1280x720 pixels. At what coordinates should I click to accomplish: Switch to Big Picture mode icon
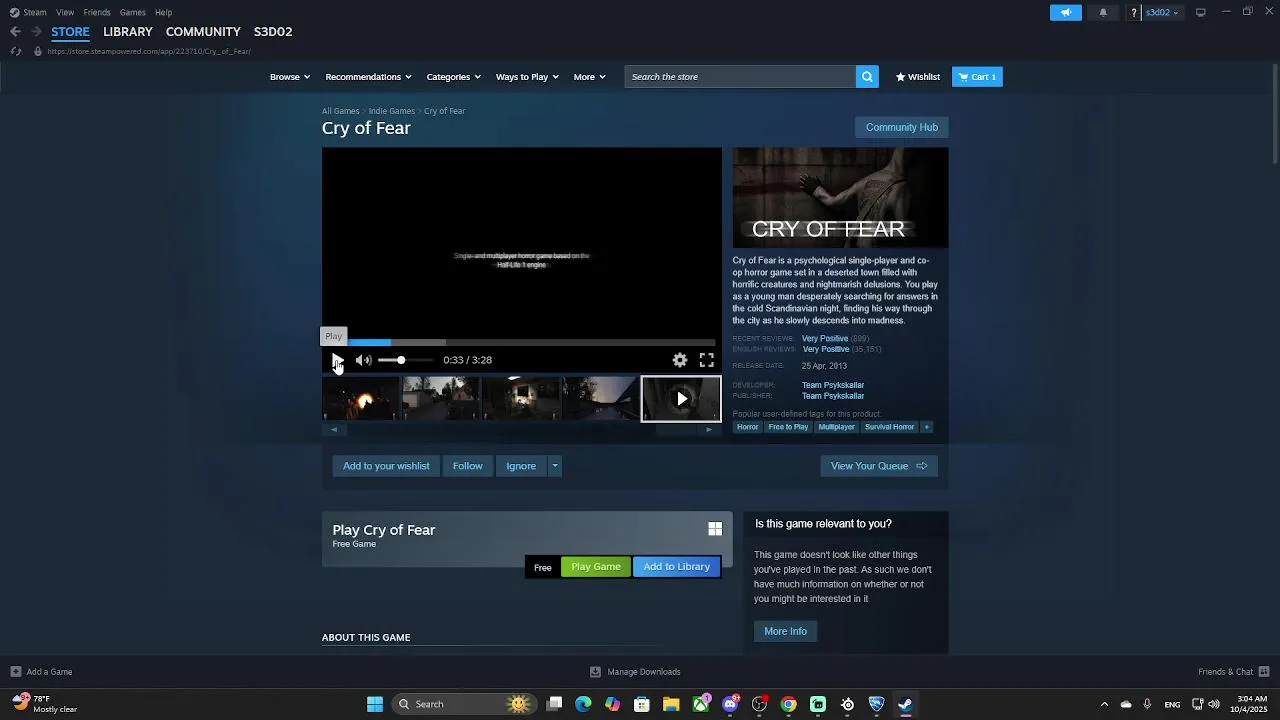[x=1201, y=12]
